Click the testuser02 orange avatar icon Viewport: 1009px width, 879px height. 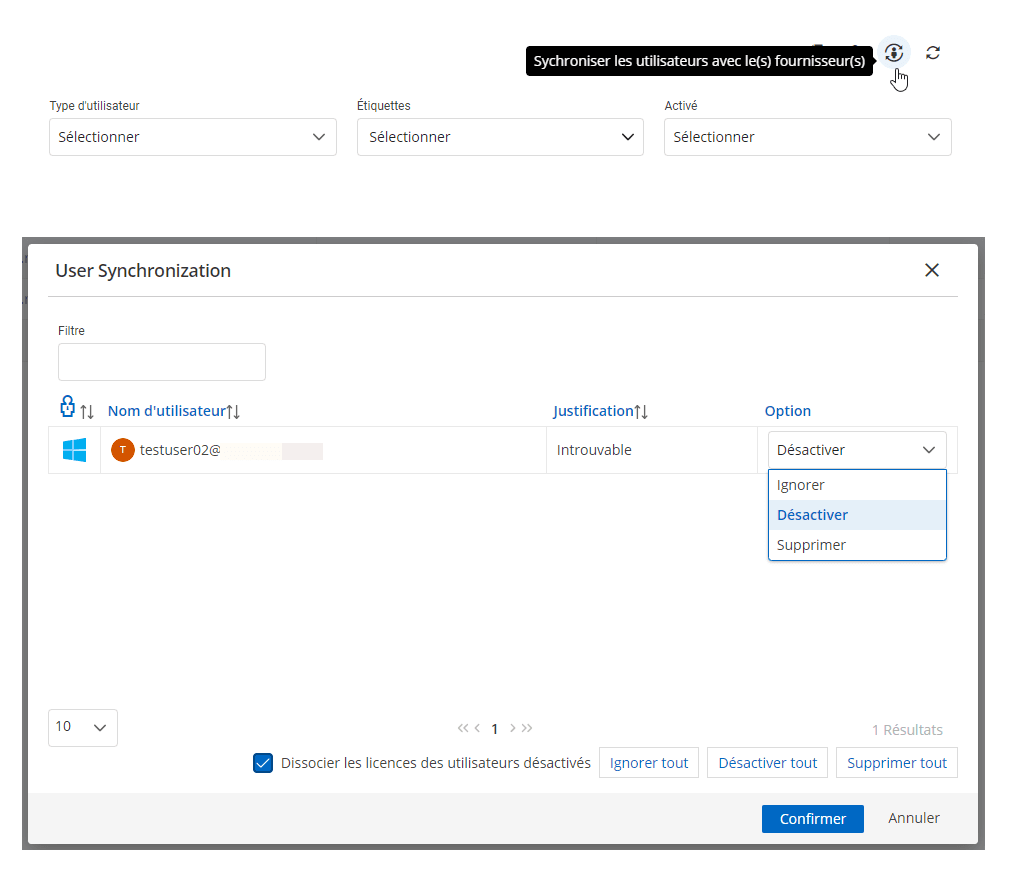pos(122,450)
